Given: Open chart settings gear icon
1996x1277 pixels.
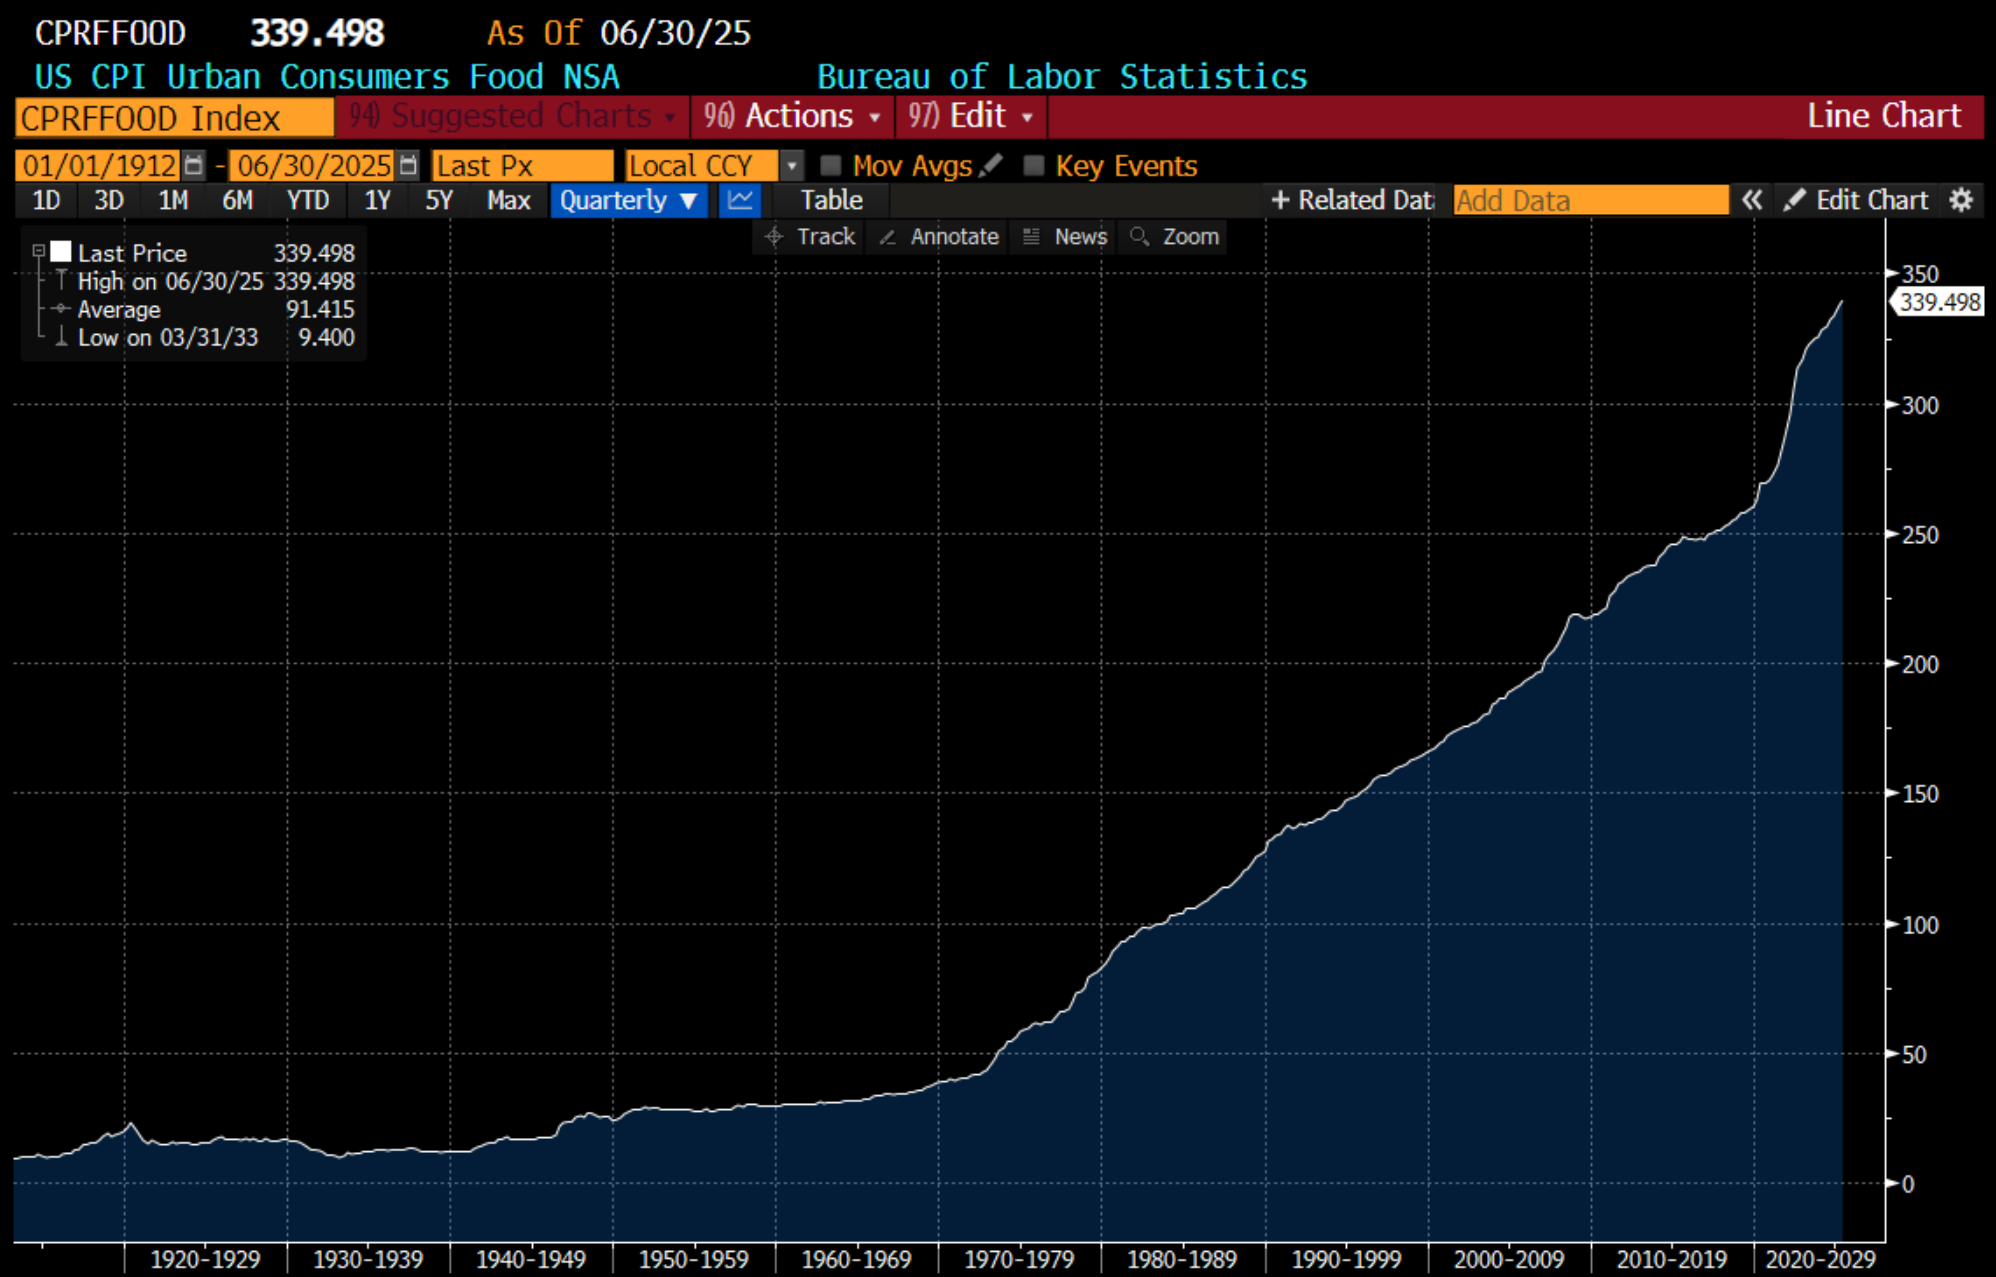Looking at the screenshot, I should (1961, 200).
